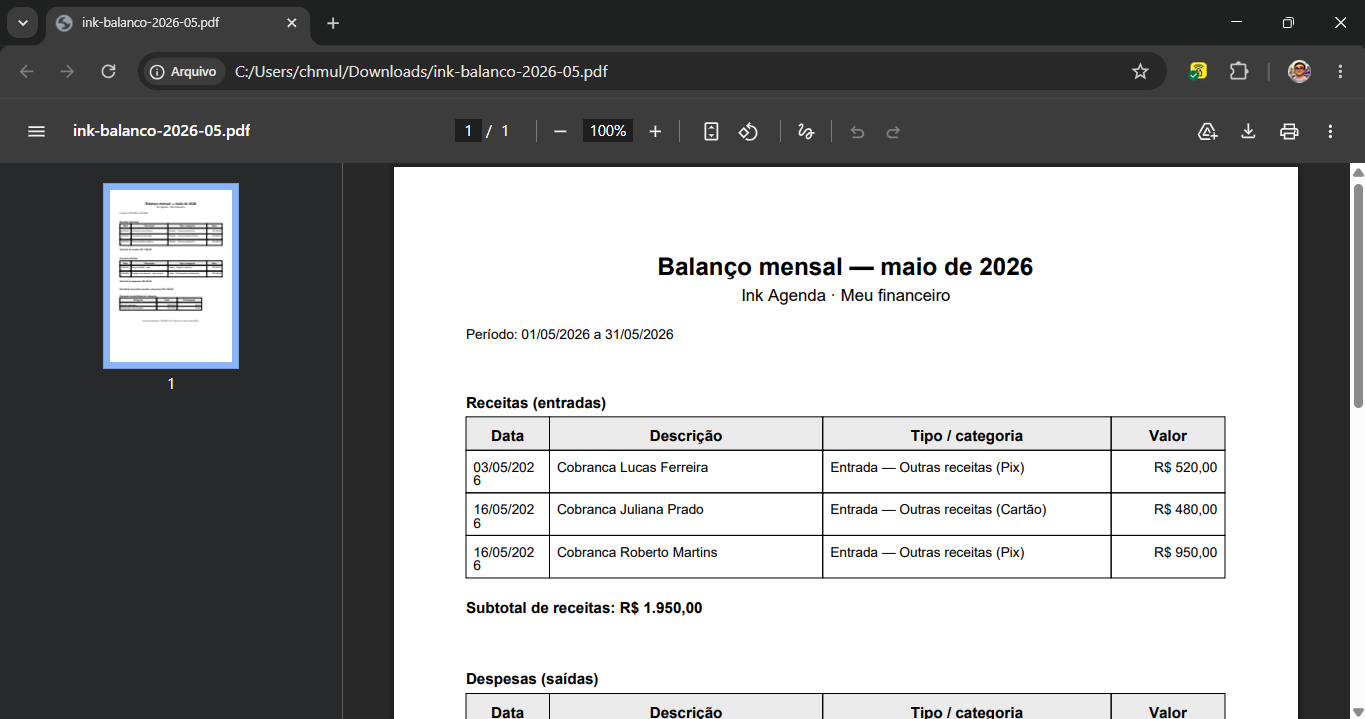This screenshot has height=719, width=1365.
Task: Click the PDF file name in viewer toolbar
Action: [161, 131]
